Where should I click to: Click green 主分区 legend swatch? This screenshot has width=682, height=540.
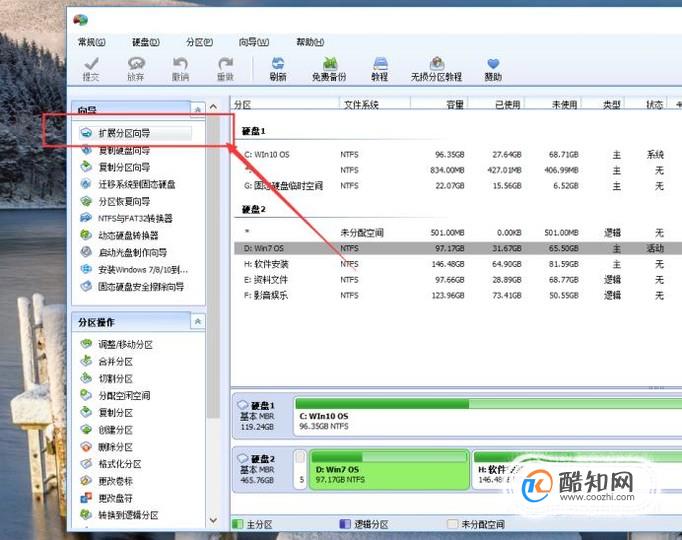tap(237, 524)
